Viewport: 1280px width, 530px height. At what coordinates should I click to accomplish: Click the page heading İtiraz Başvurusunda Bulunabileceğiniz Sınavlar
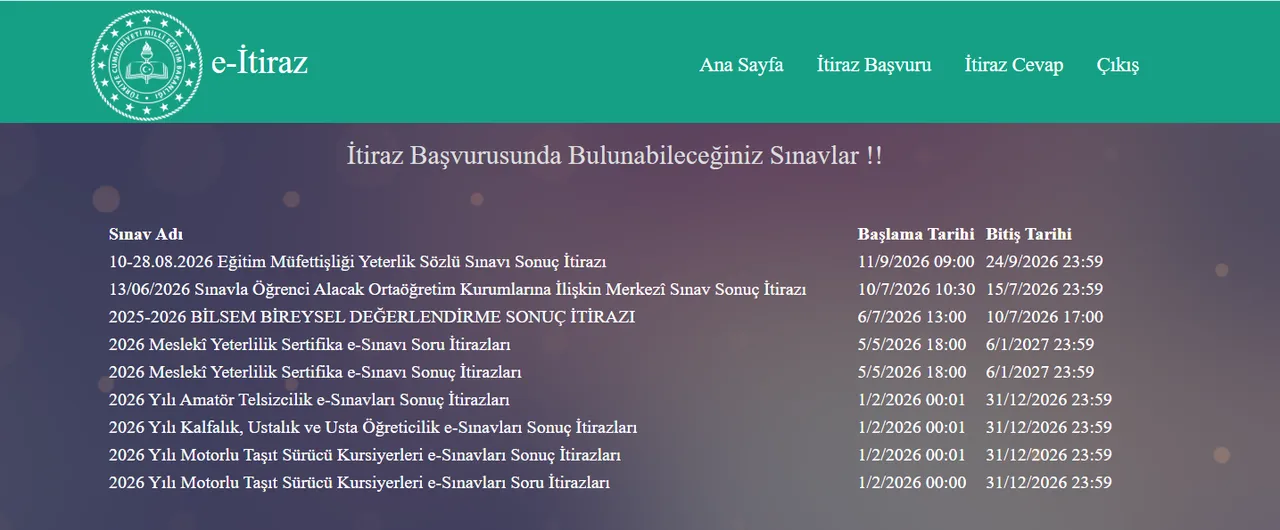tap(614, 156)
